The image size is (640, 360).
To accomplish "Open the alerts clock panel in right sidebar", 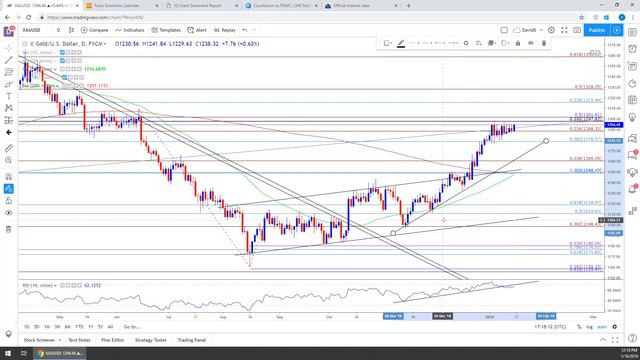I will click(x=632, y=49).
